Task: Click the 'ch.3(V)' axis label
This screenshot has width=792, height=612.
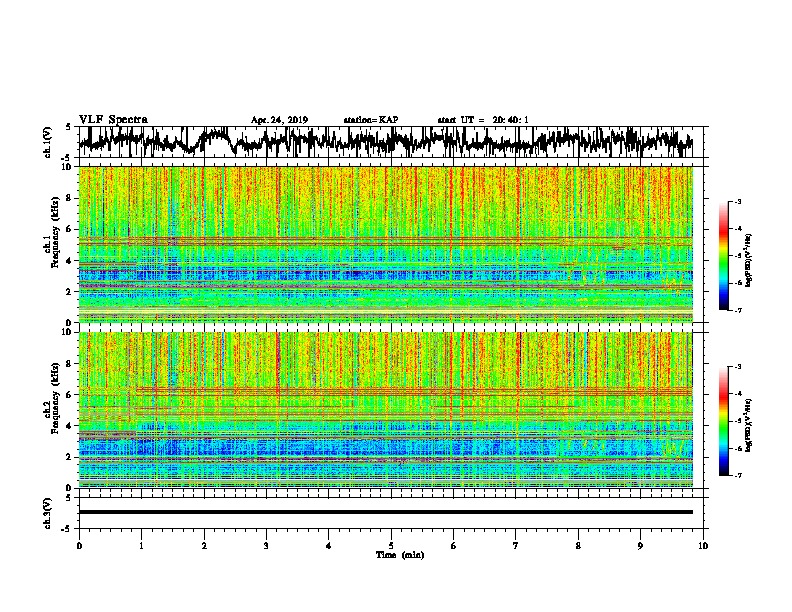Action: pyautogui.click(x=48, y=513)
